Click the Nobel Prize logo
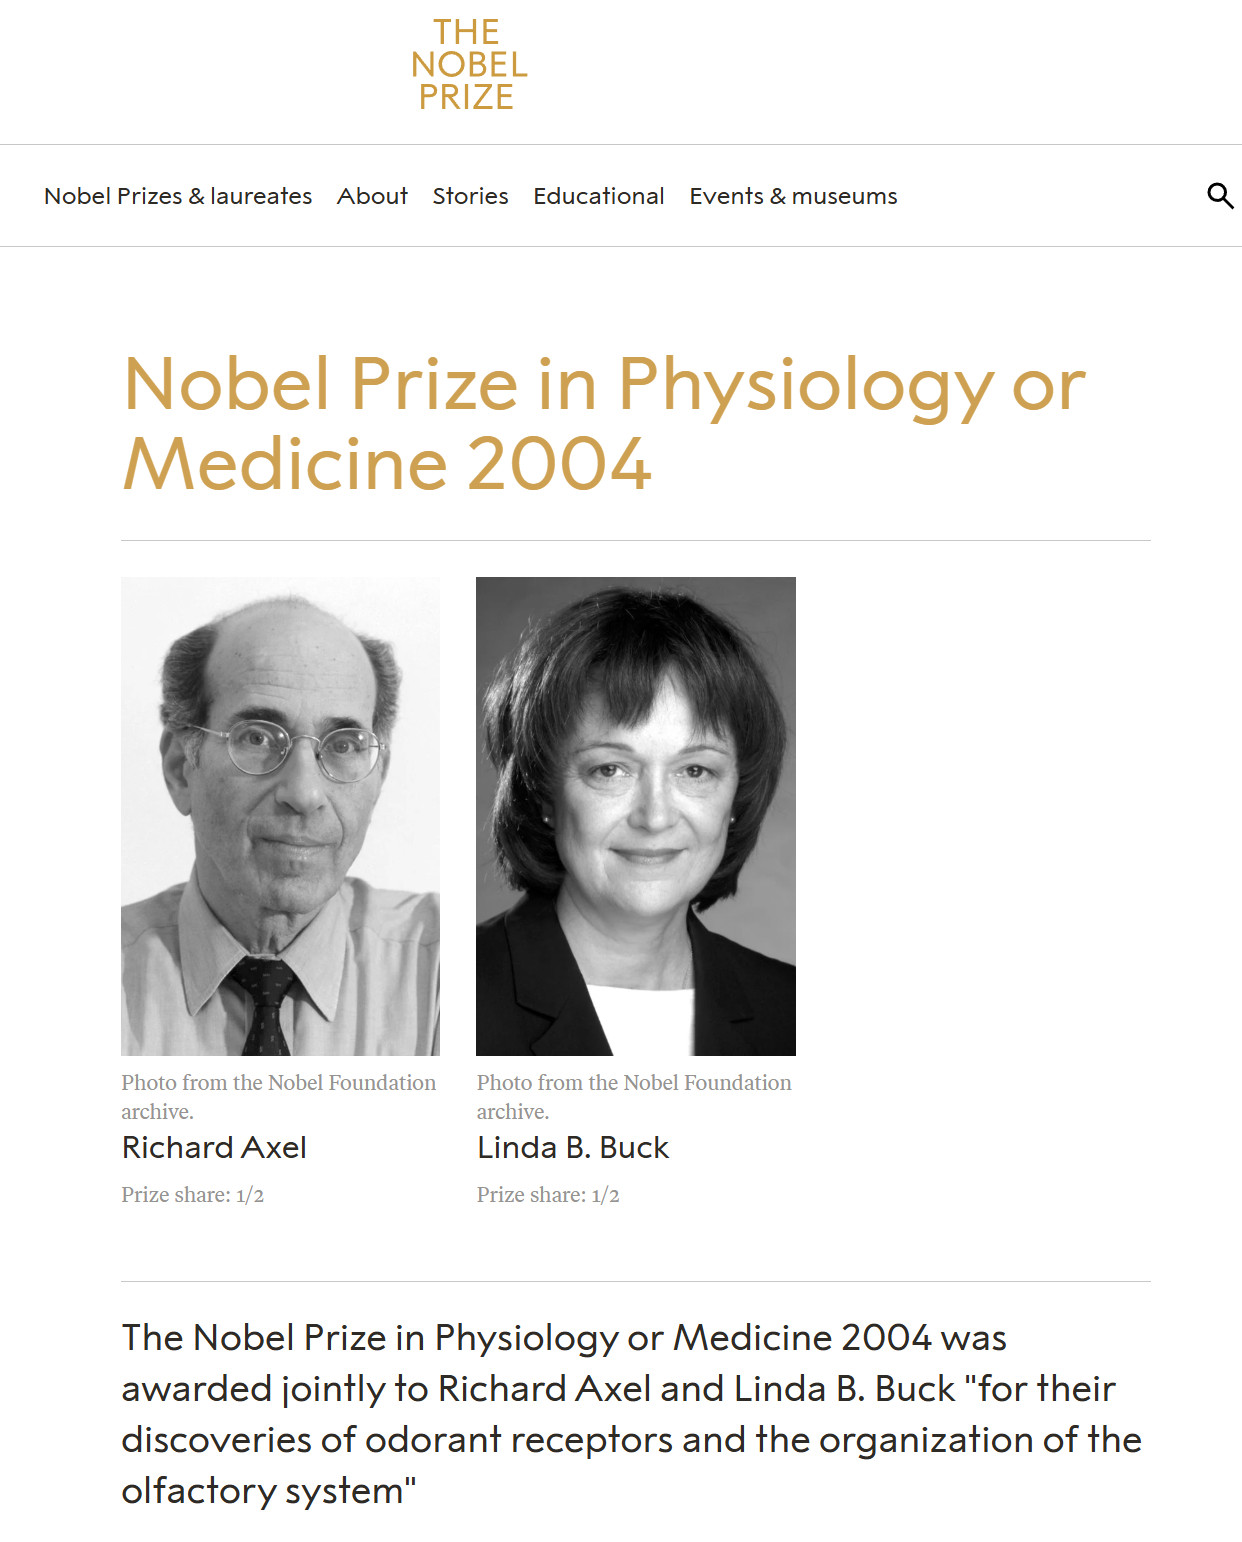1242x1542 pixels. [x=468, y=65]
